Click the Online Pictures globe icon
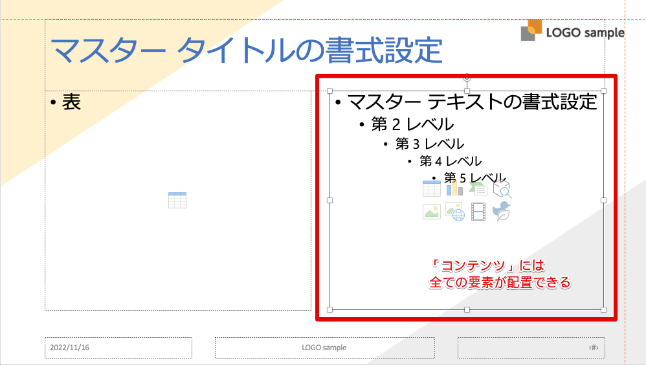The width and height of the screenshot is (646, 365). coord(455,212)
